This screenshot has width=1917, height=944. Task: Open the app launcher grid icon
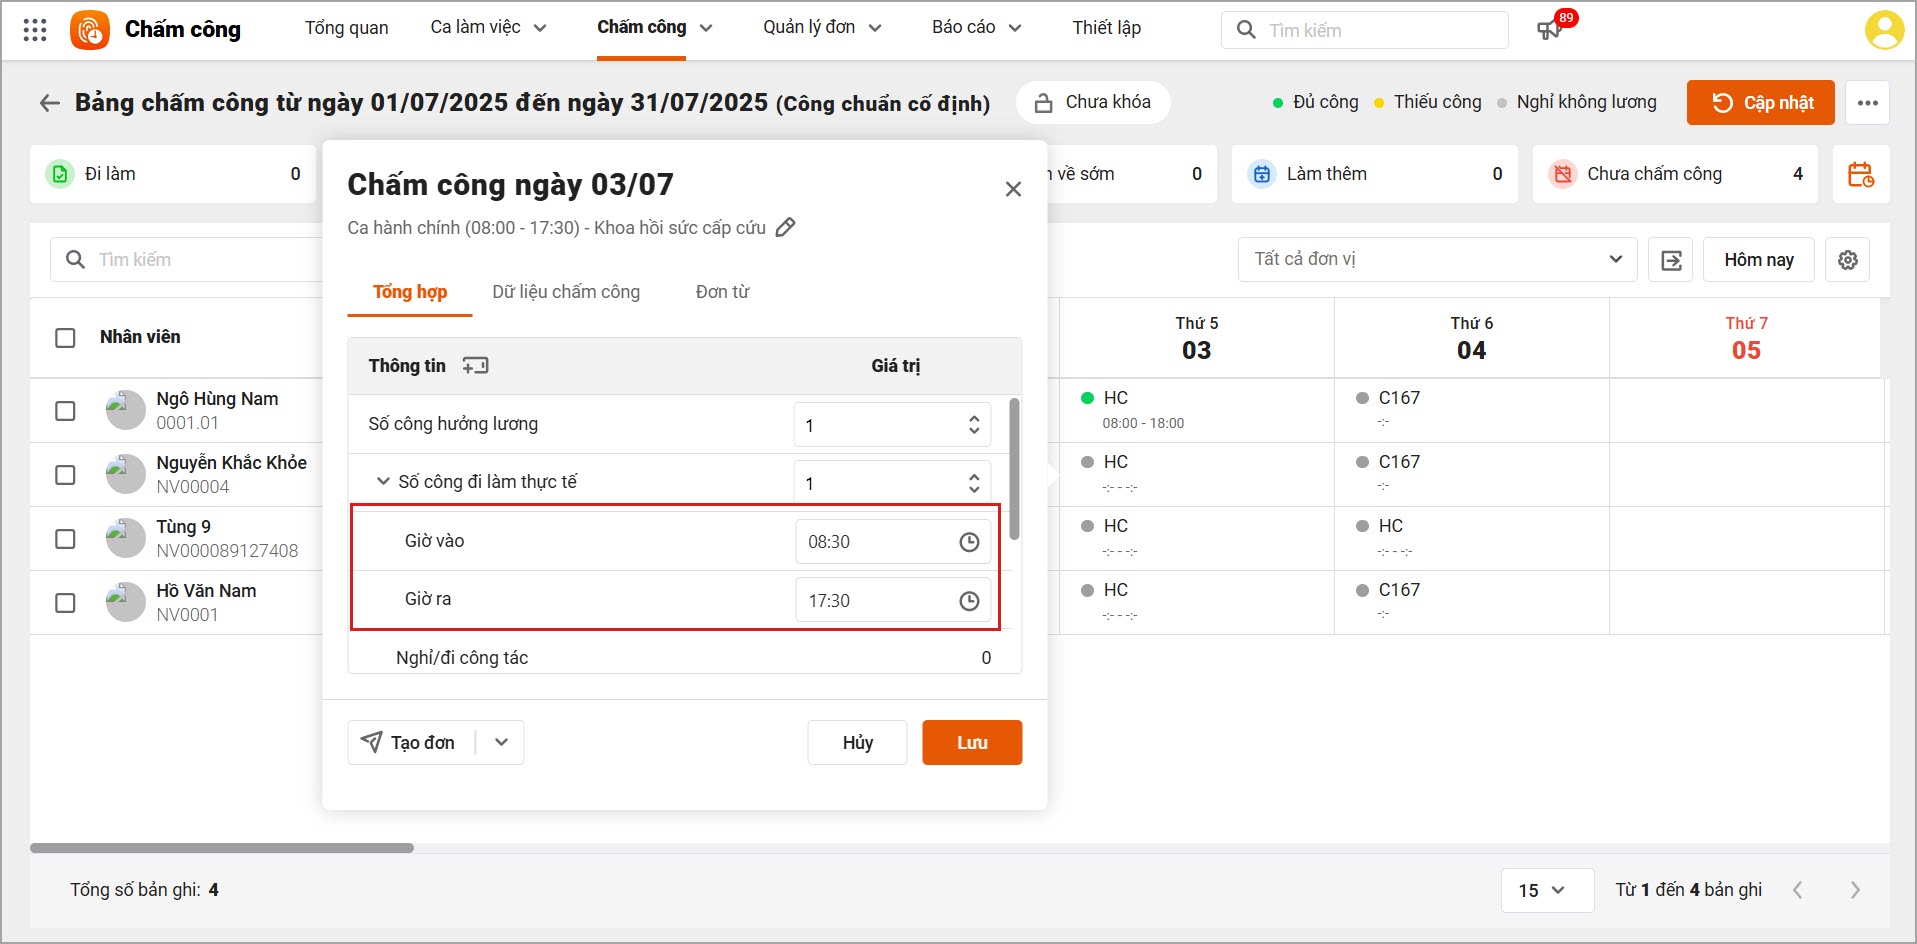point(35,30)
